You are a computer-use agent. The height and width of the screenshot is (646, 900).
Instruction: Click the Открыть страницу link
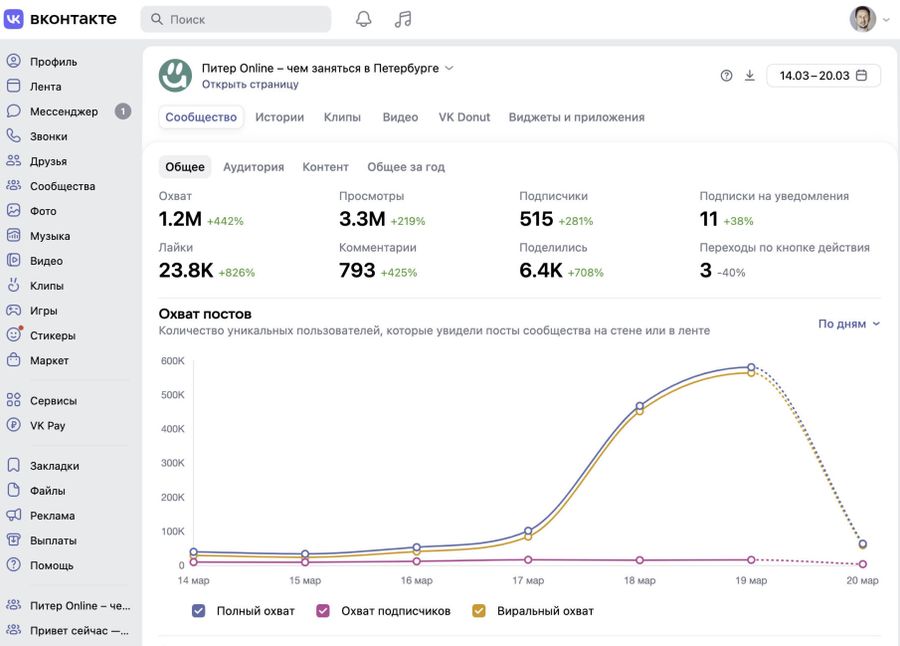pos(250,85)
